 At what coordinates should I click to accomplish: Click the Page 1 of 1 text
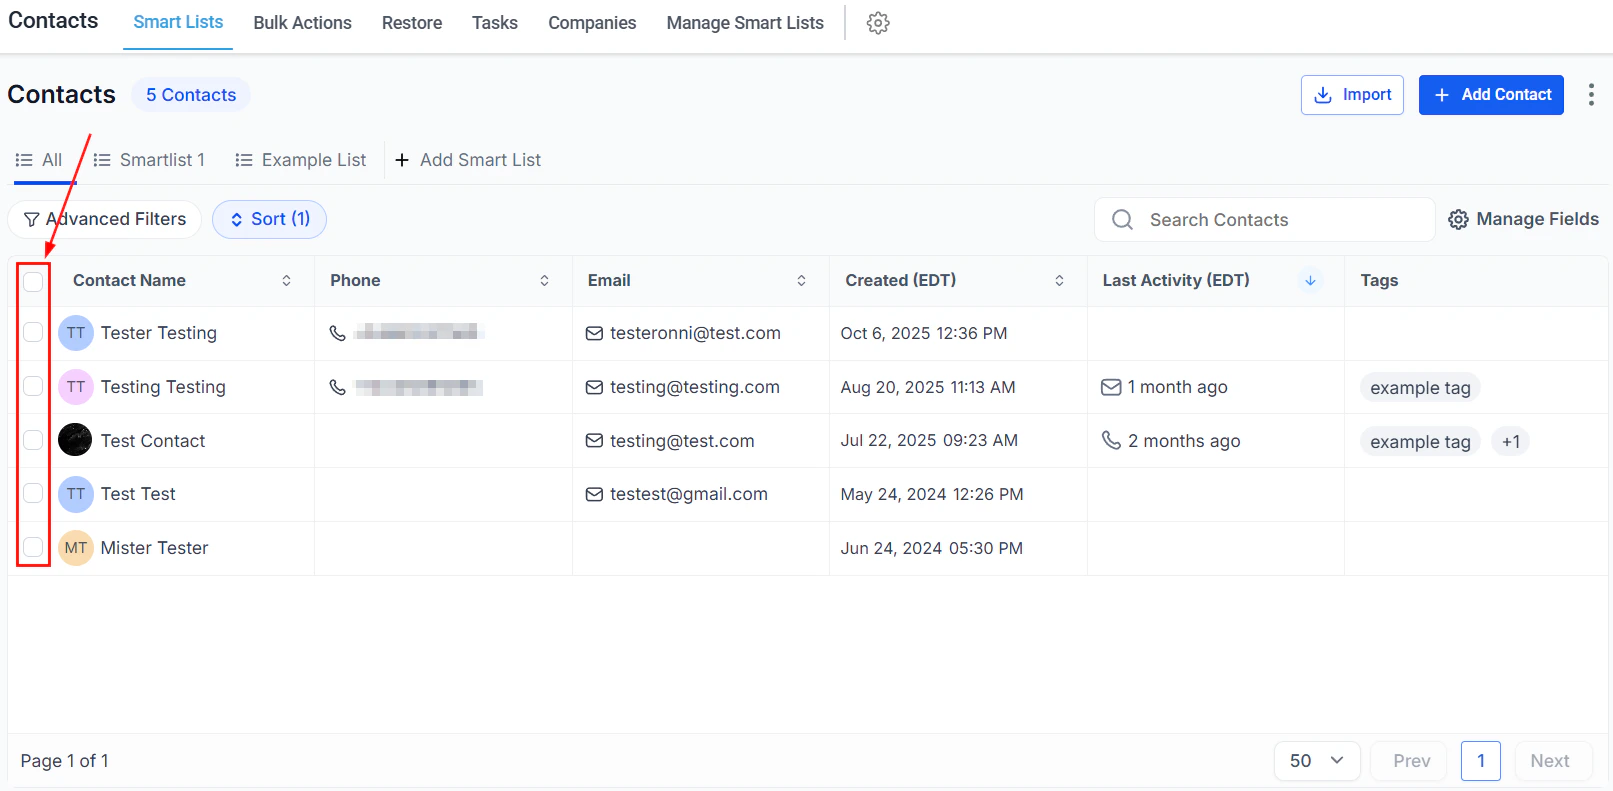[65, 761]
